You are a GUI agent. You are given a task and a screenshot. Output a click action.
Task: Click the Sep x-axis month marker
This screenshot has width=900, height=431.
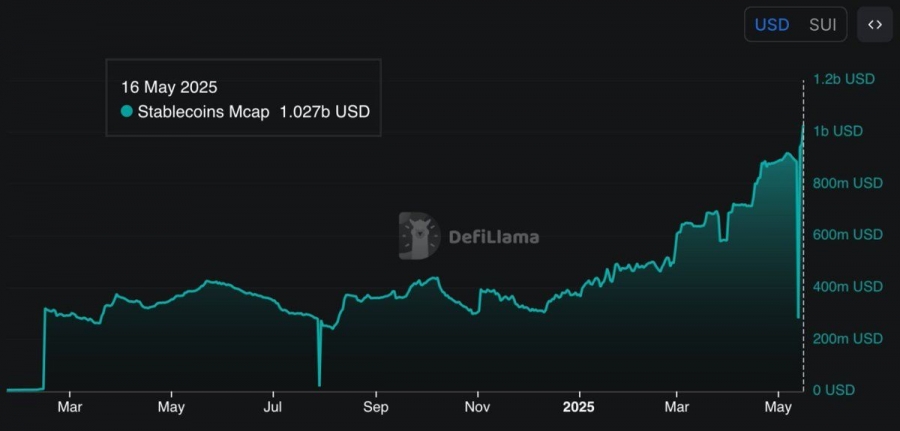(x=375, y=407)
